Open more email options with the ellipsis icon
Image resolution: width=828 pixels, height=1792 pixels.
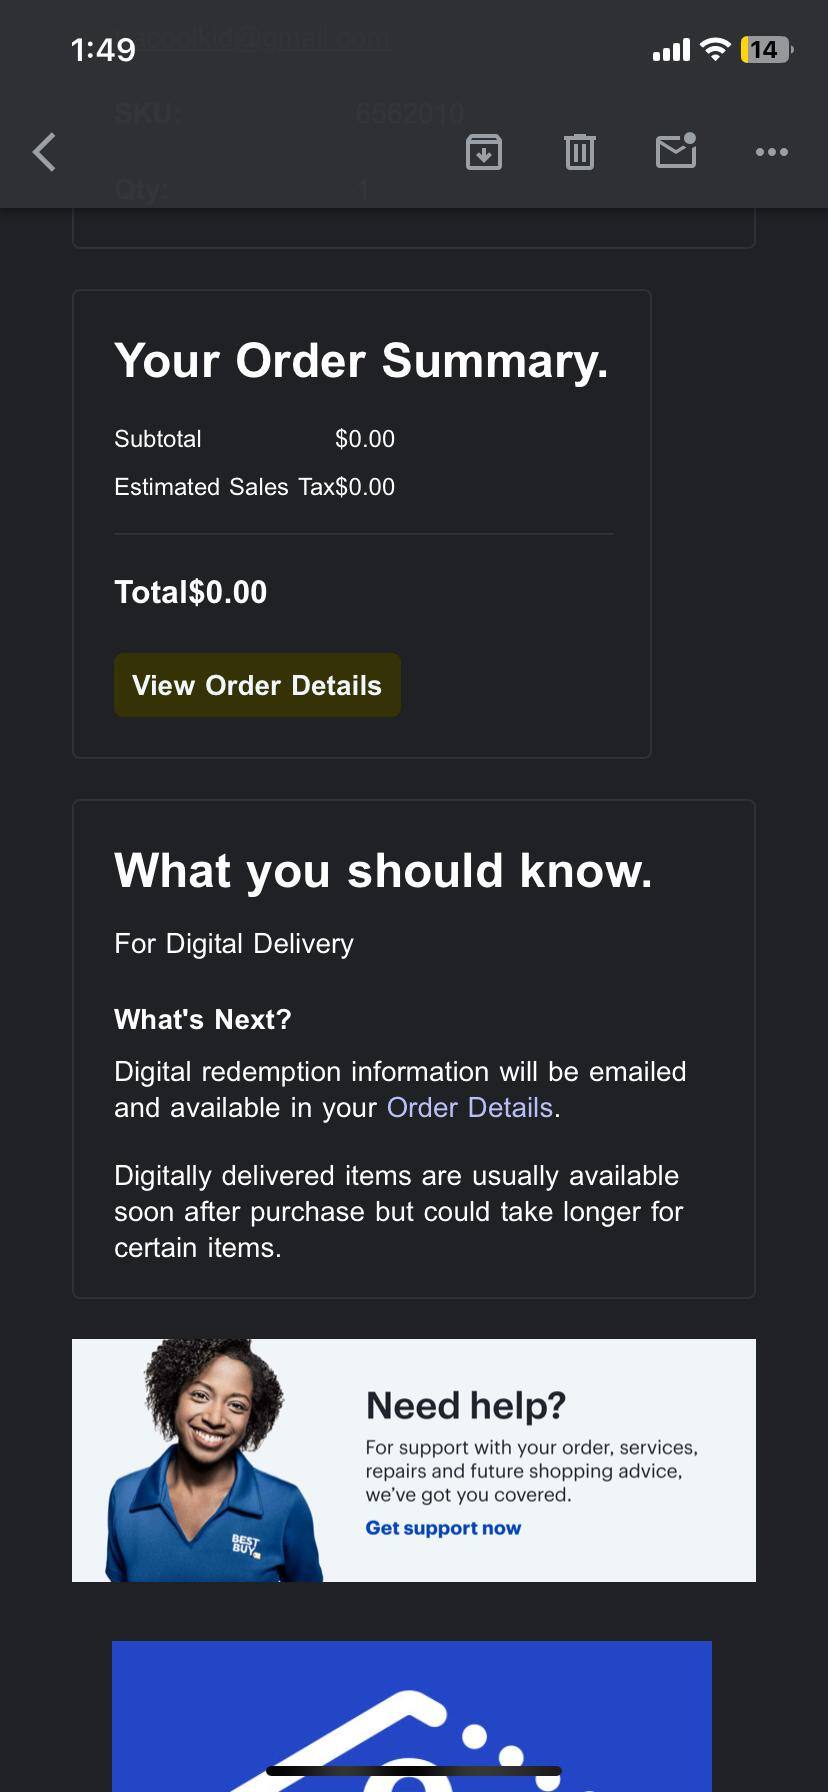[x=771, y=152]
